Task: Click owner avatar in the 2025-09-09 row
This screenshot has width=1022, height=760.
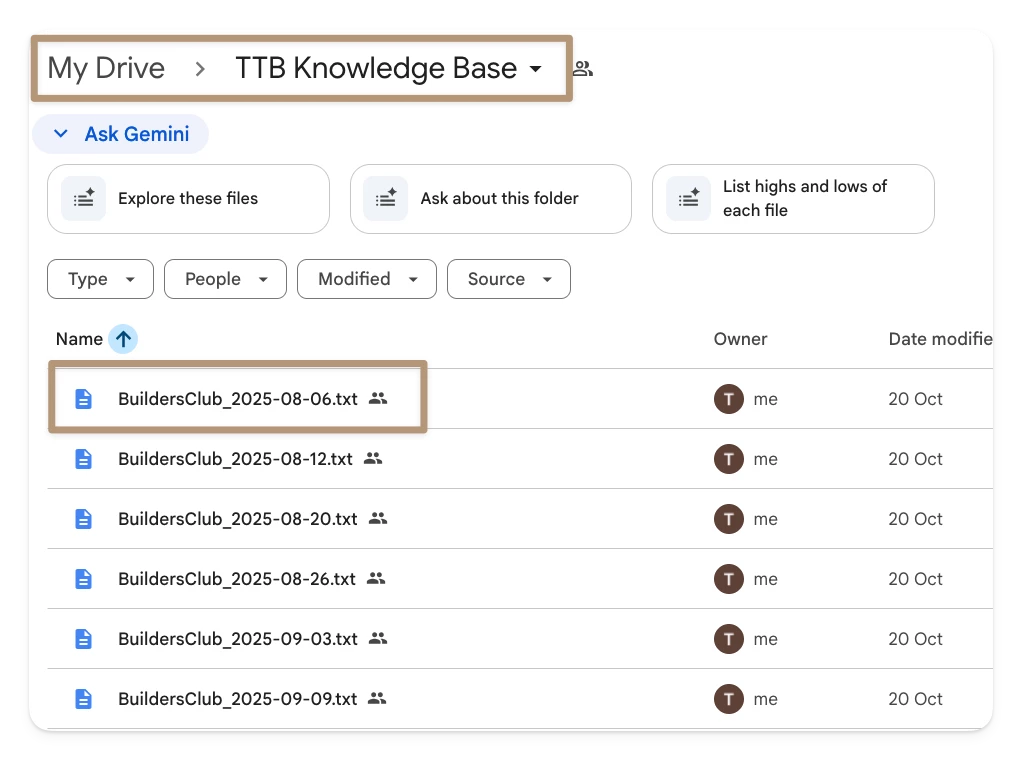Action: tap(729, 699)
